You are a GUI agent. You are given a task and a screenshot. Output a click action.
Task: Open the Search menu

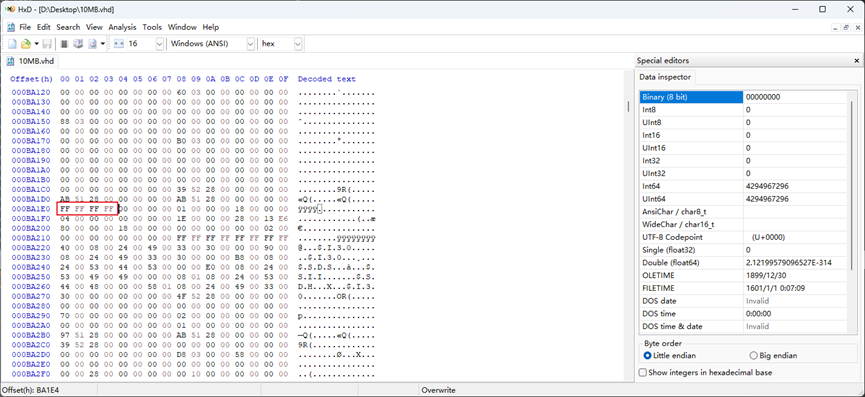point(68,27)
